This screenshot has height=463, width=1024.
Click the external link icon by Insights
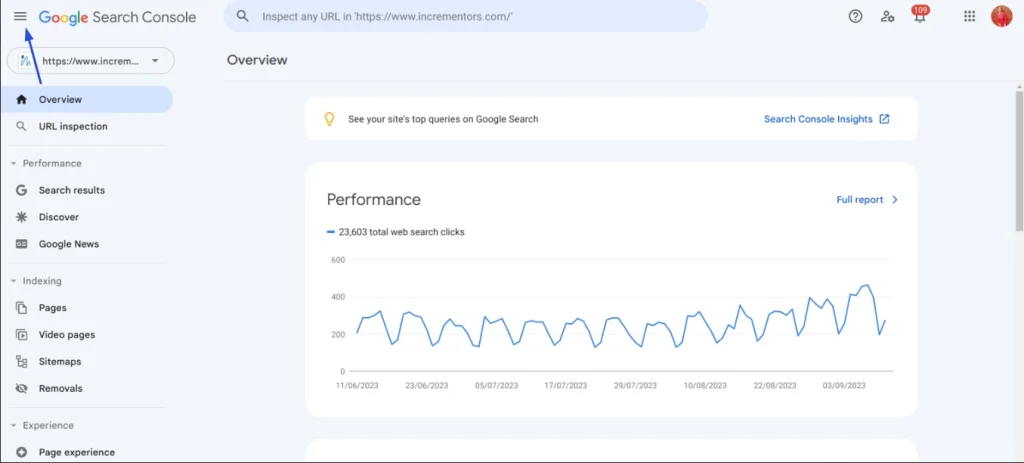pos(884,119)
